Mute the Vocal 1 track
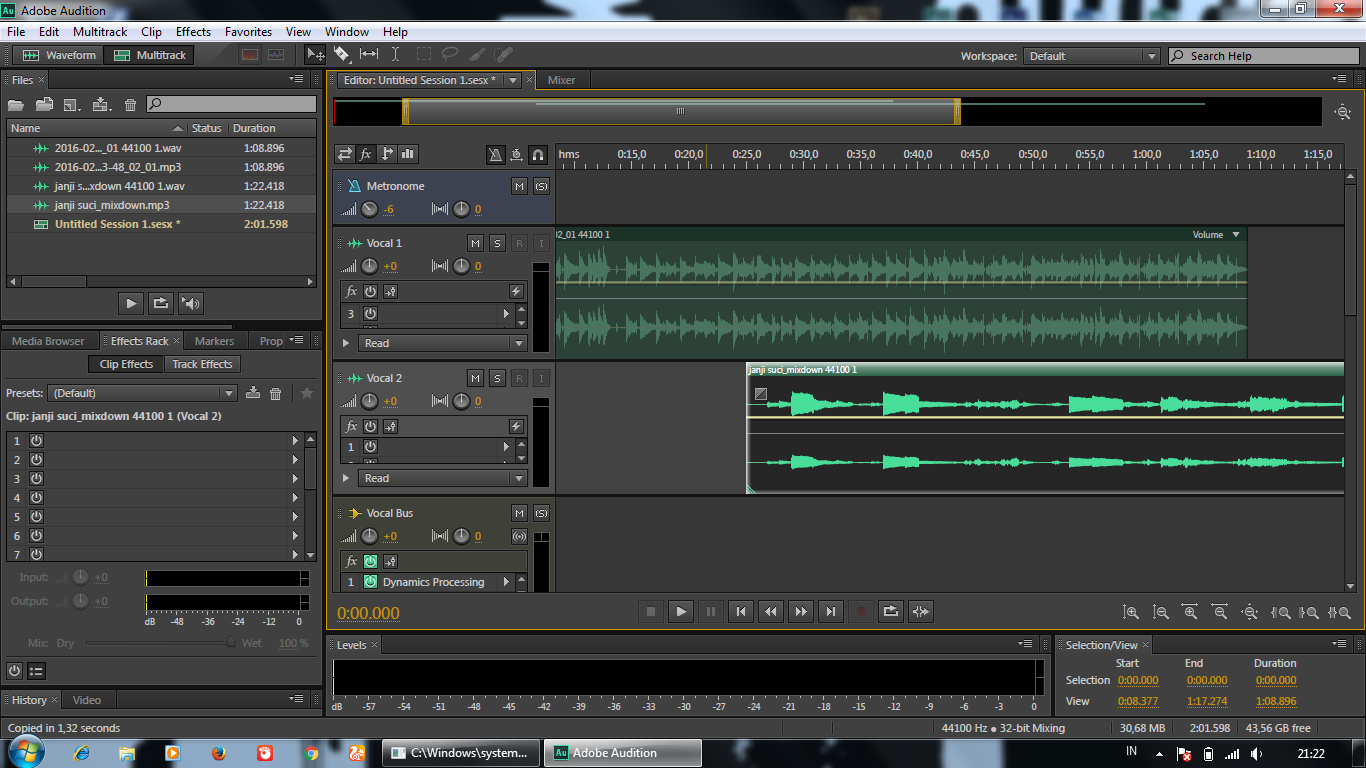 tap(475, 243)
